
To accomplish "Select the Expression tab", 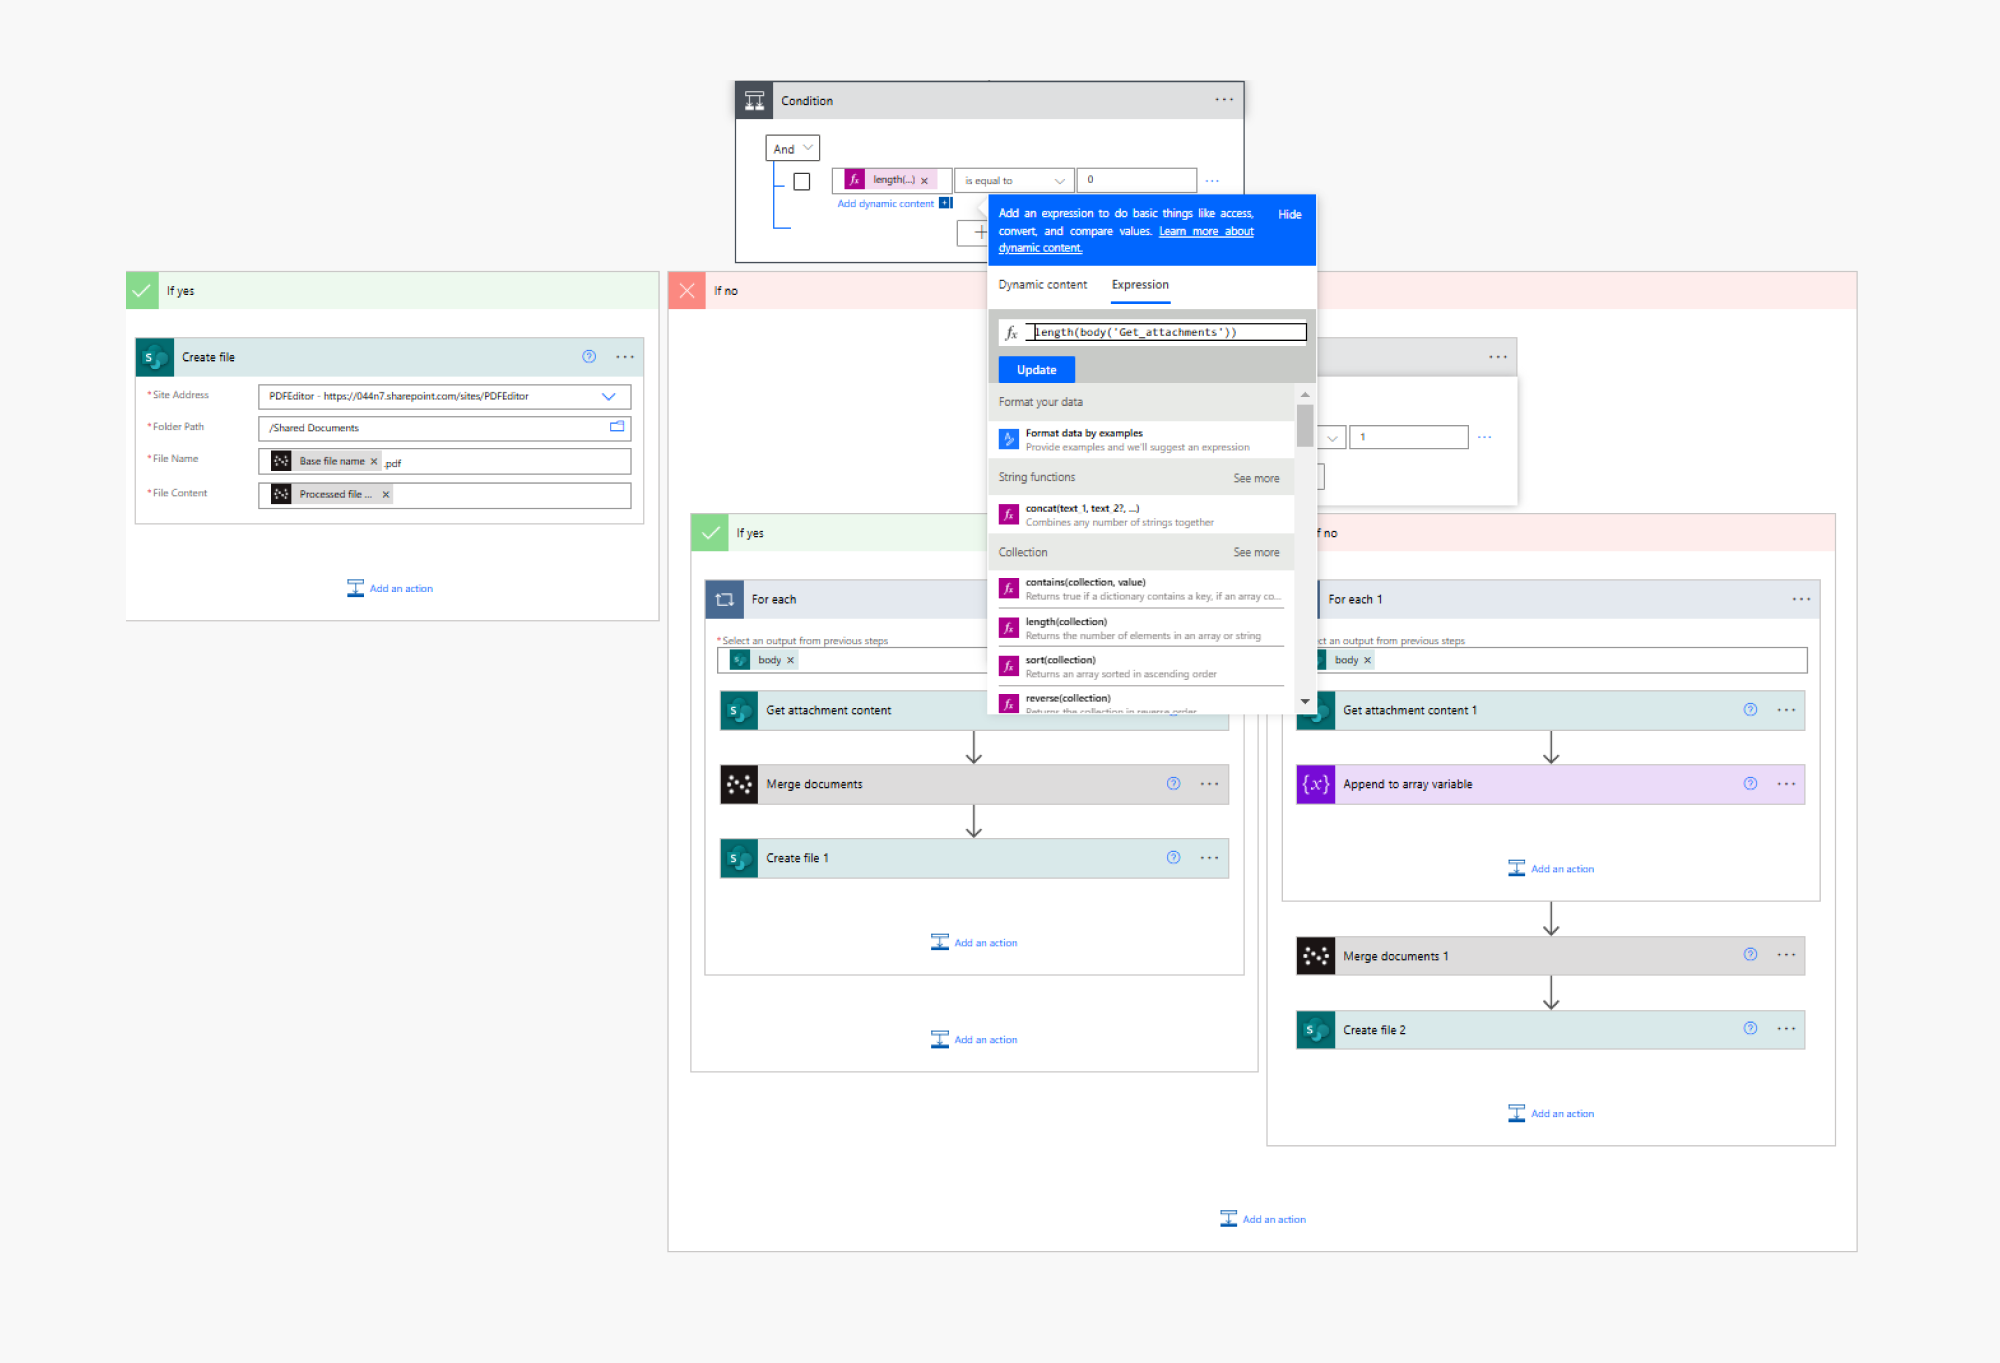I will point(1140,285).
